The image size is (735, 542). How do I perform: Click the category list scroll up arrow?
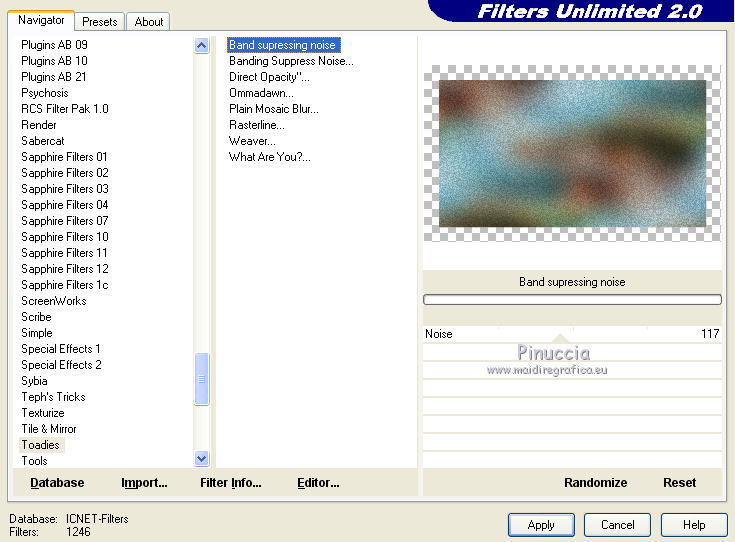(202, 45)
